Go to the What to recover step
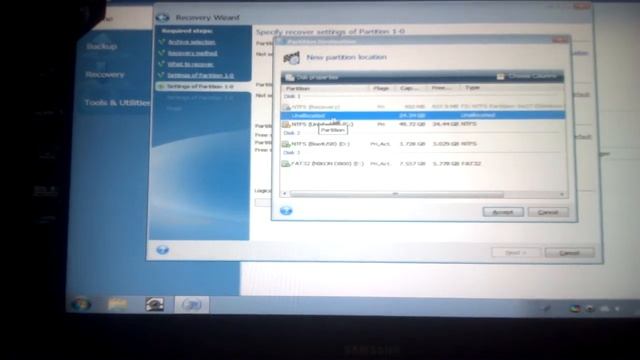This screenshot has height=360, width=640. (x=190, y=64)
